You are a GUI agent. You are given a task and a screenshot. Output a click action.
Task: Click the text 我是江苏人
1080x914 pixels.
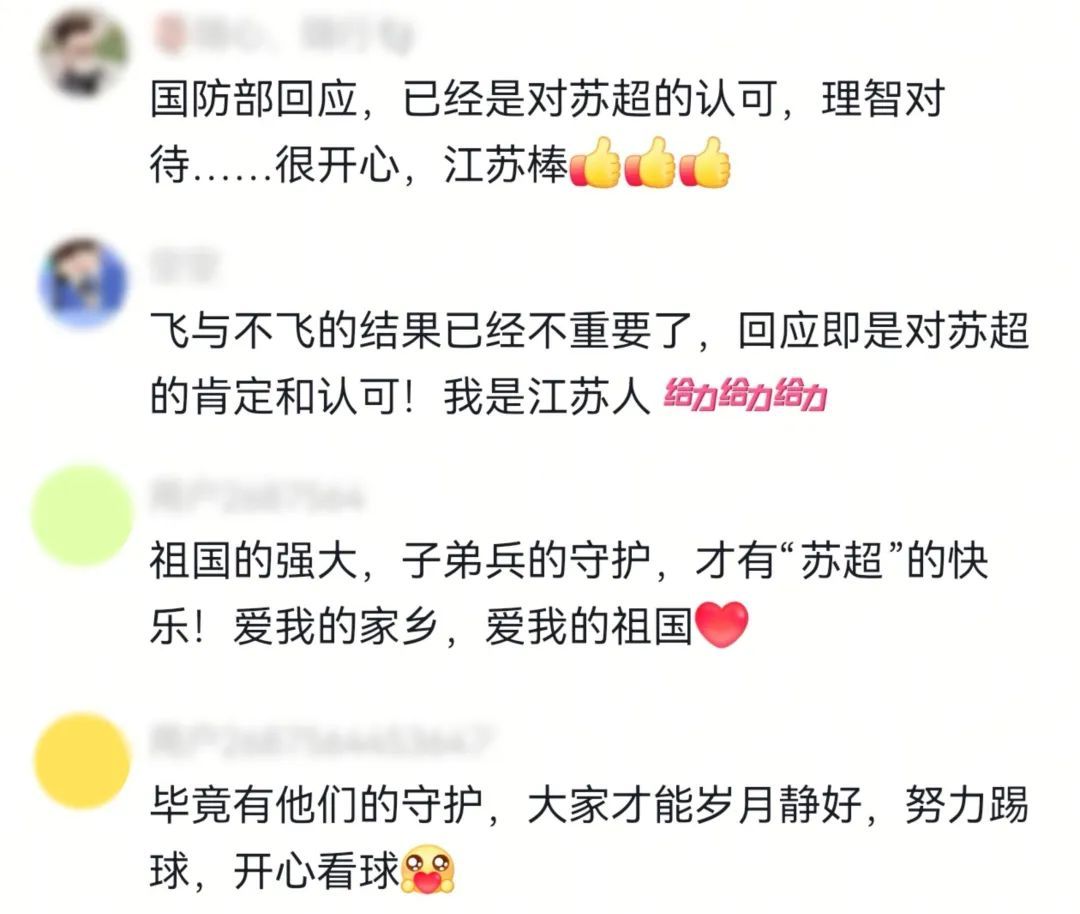coord(548,396)
